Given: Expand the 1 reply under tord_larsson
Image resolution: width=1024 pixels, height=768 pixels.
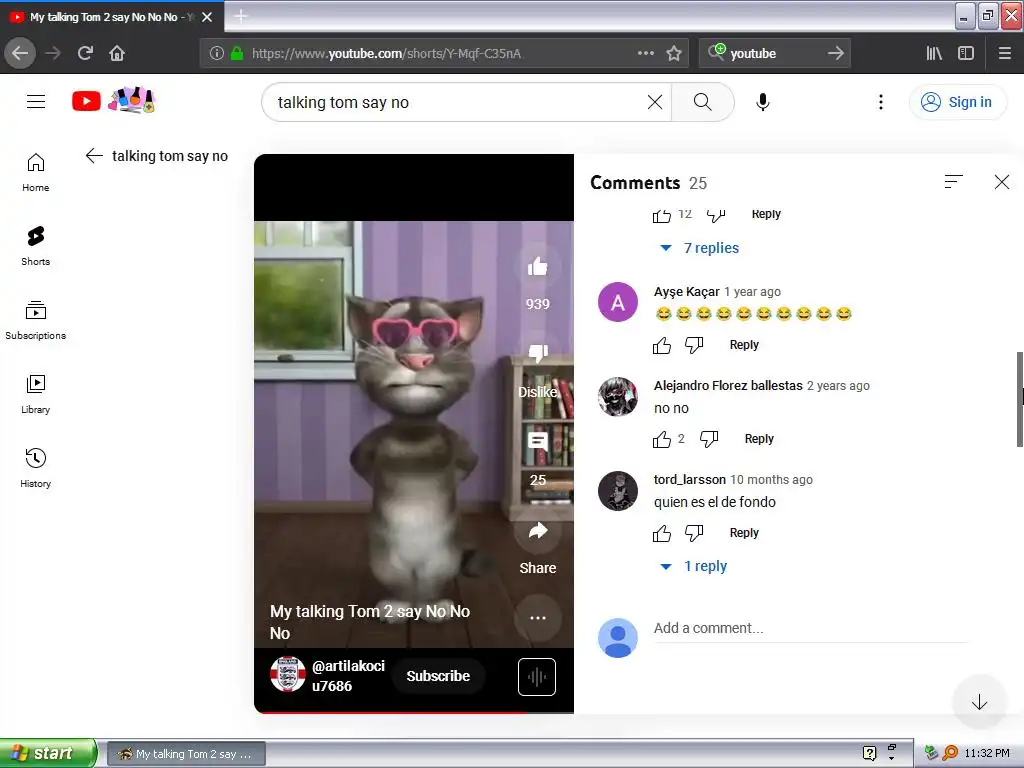Looking at the screenshot, I should [694, 566].
